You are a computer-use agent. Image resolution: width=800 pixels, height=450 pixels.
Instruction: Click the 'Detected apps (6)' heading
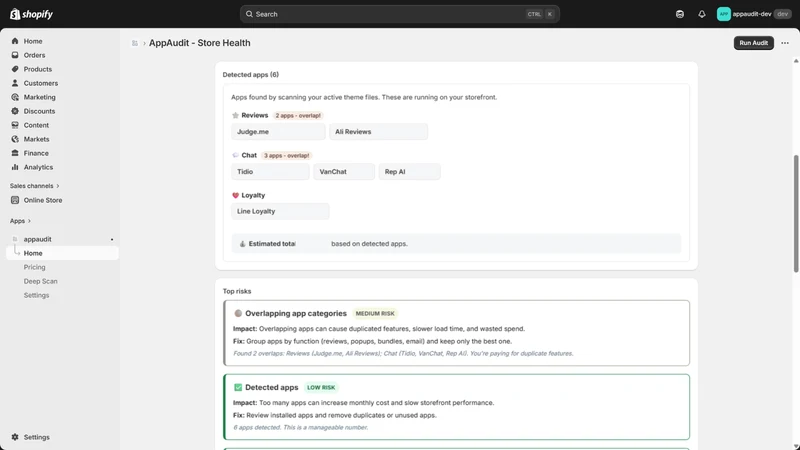251,74
